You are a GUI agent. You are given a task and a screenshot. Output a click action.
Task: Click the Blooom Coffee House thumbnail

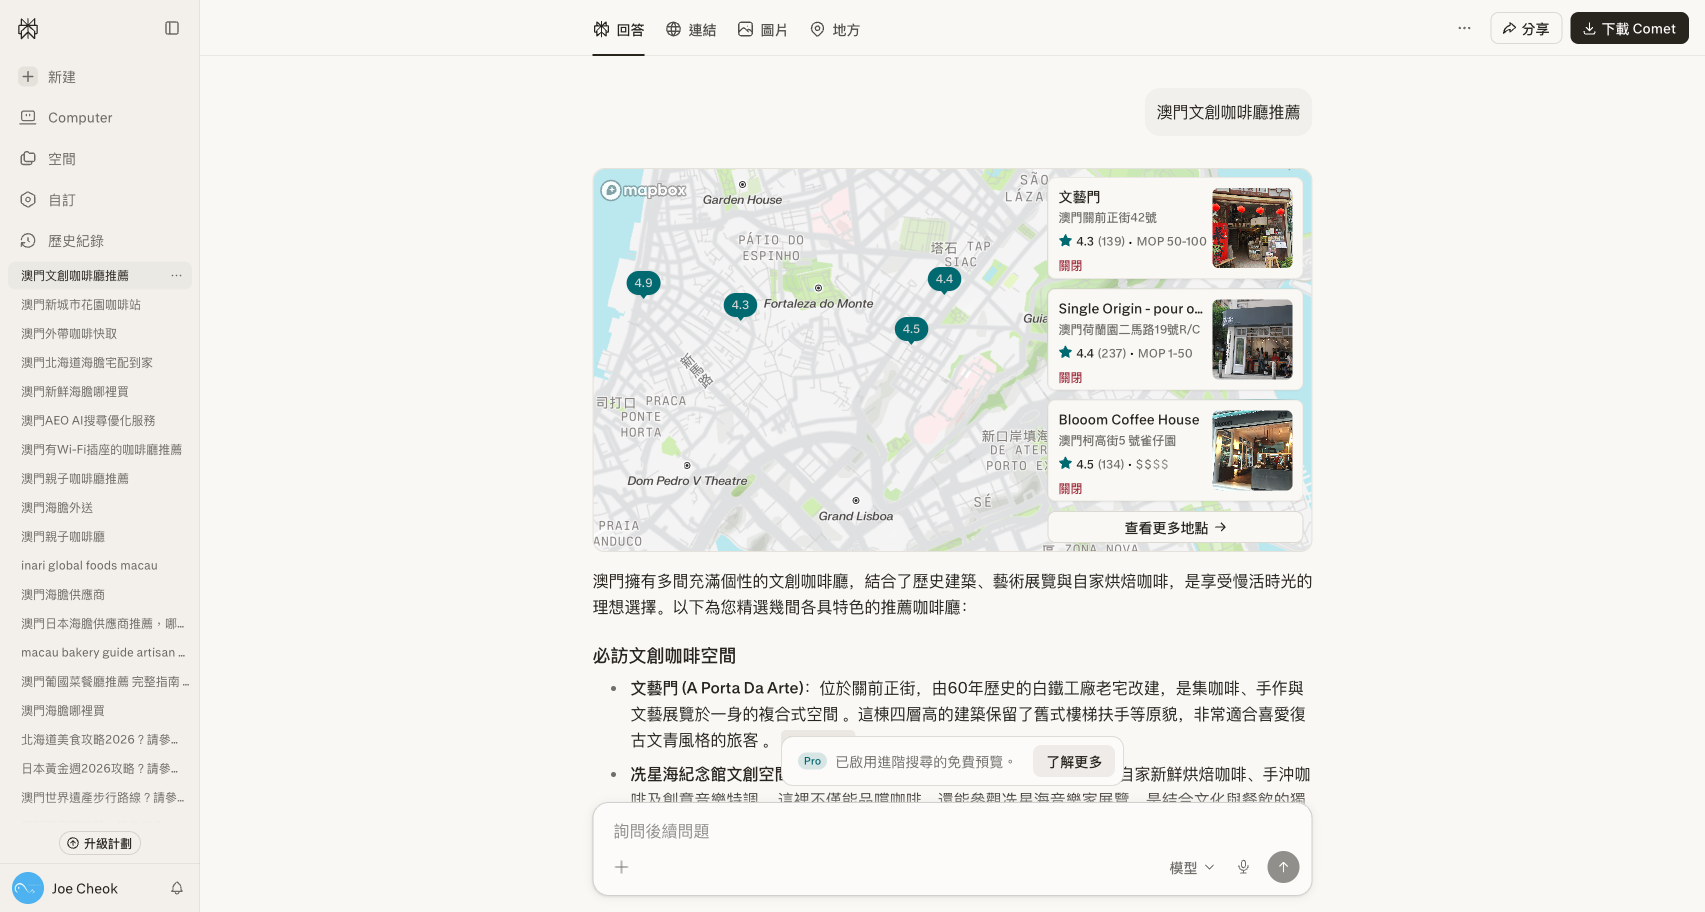click(1252, 451)
